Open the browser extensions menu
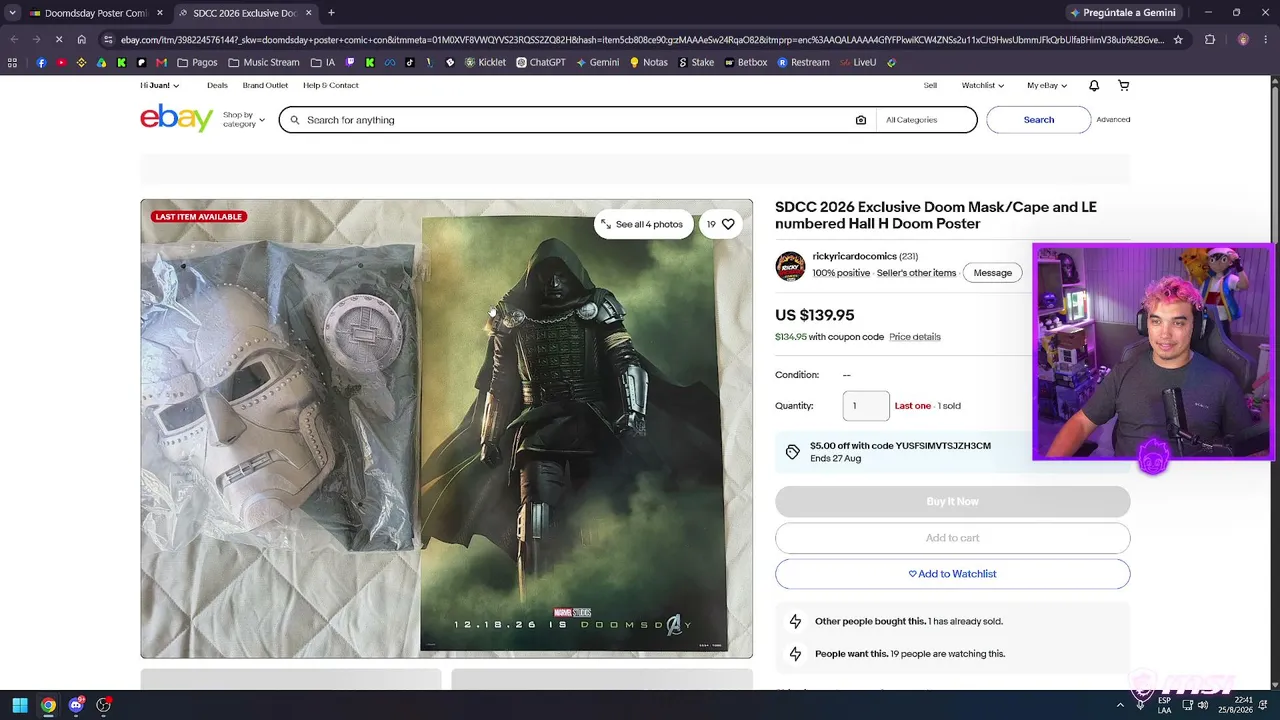 pos(1210,40)
